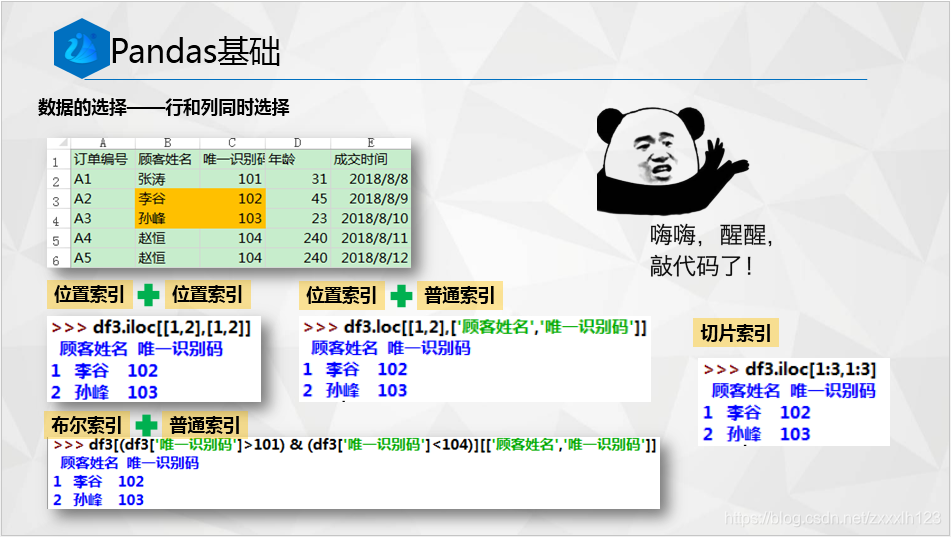Click the highlighted cell 102 in the spreadsheet
This screenshot has width=951, height=537.
coord(233,198)
